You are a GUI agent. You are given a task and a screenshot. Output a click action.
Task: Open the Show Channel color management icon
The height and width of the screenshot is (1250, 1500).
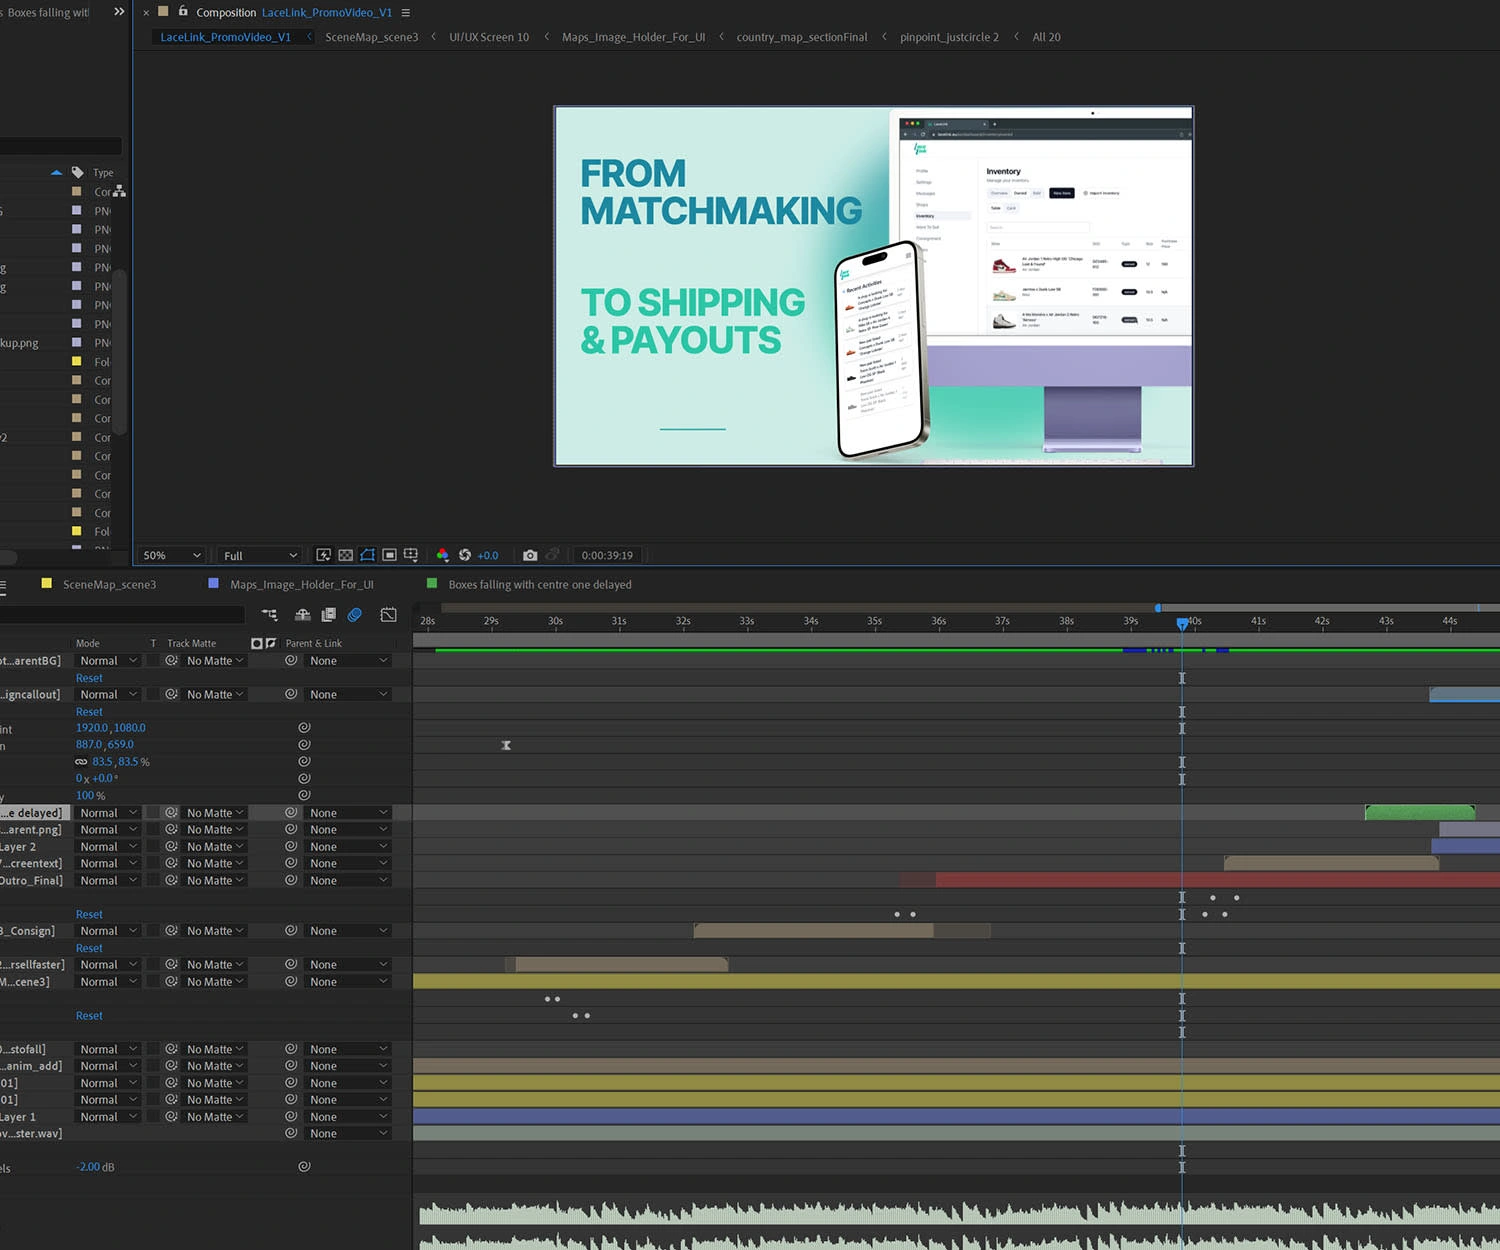point(442,555)
